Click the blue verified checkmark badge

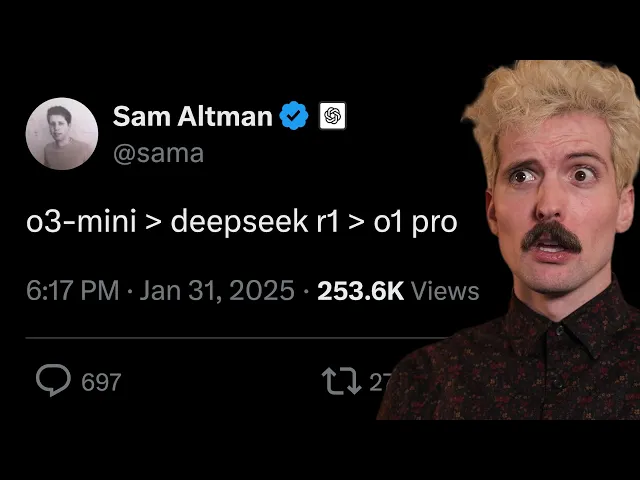[x=294, y=116]
